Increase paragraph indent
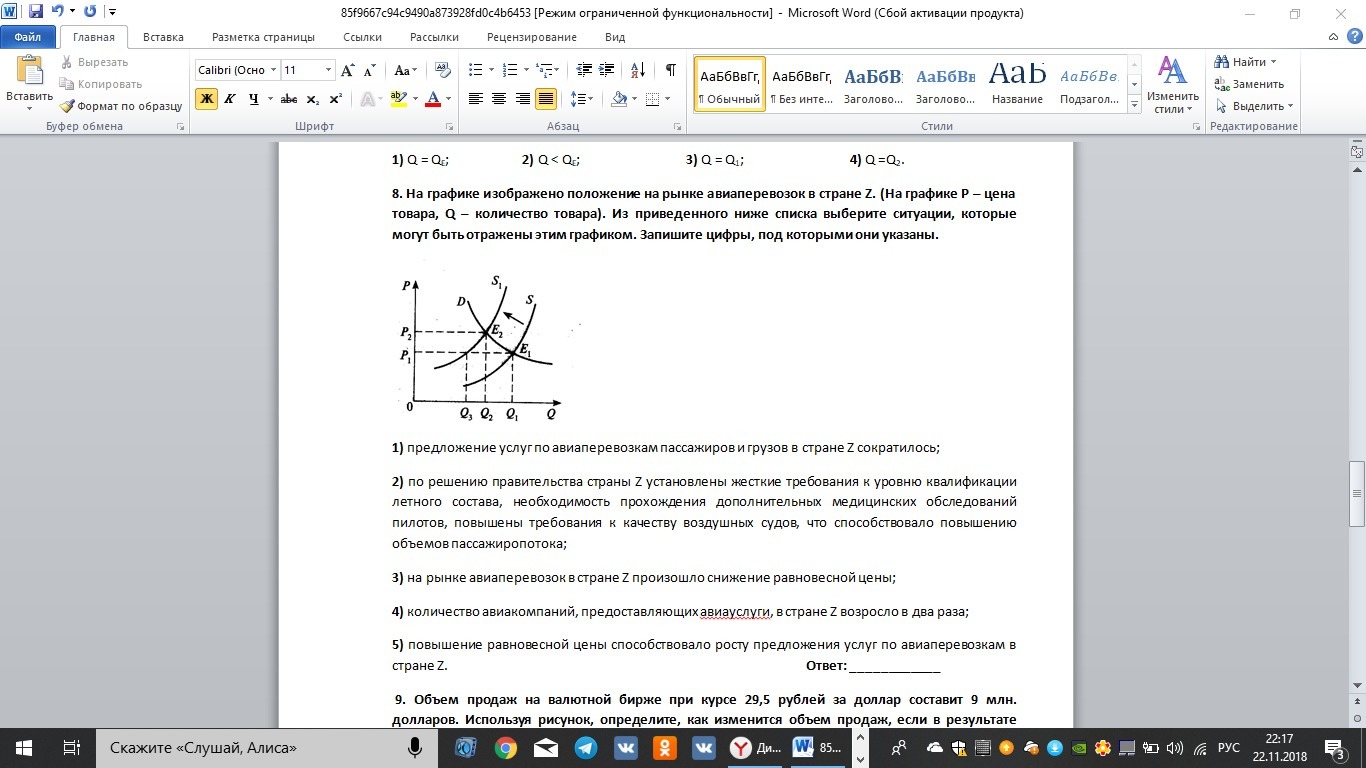This screenshot has width=1366, height=768. pos(608,70)
